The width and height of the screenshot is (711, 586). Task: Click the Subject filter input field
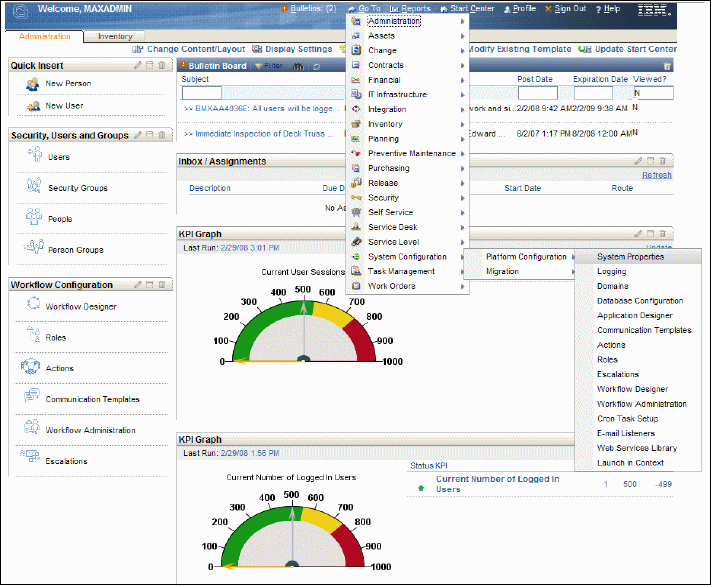pos(202,93)
